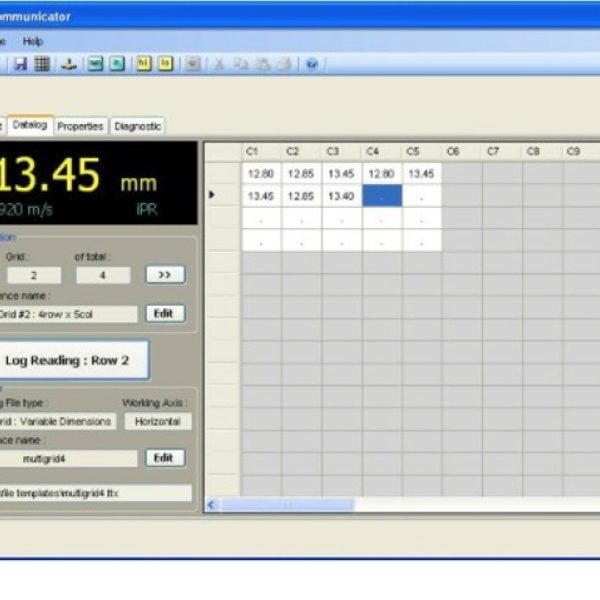Select column header C8

[542, 152]
